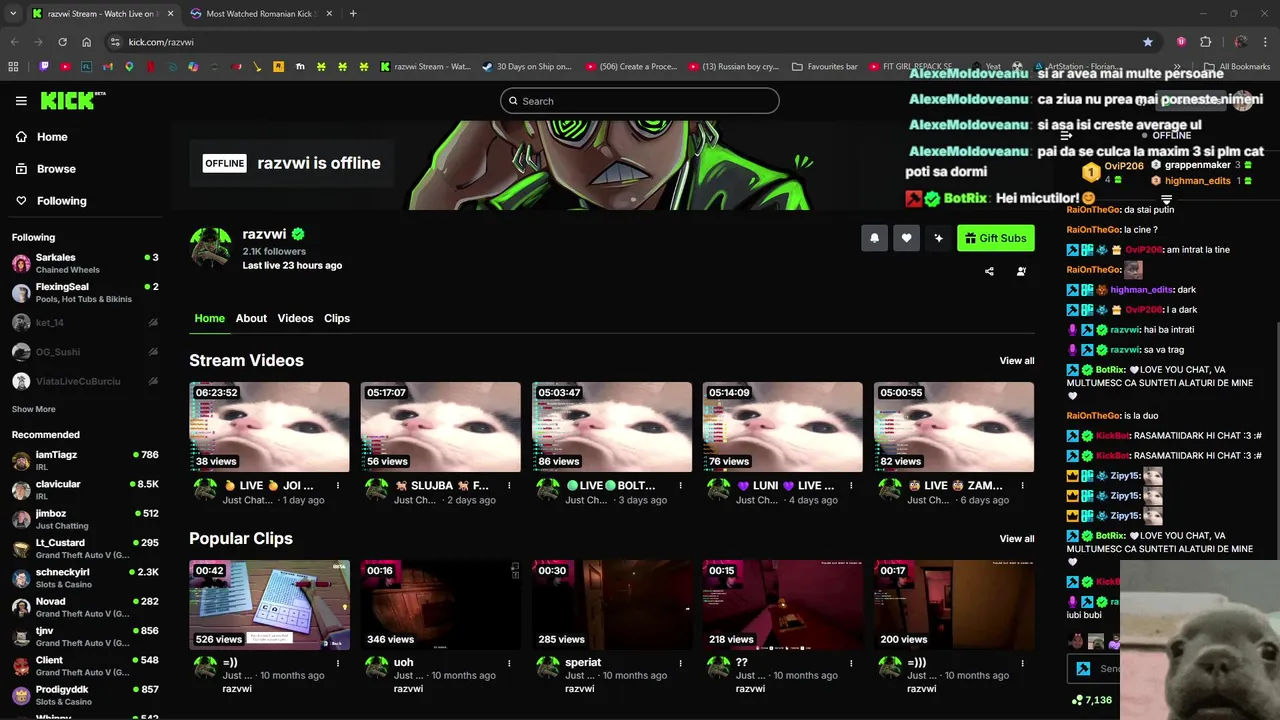Viewport: 1280px width, 720px height.
Task: Click browser home icon
Action: point(87,42)
